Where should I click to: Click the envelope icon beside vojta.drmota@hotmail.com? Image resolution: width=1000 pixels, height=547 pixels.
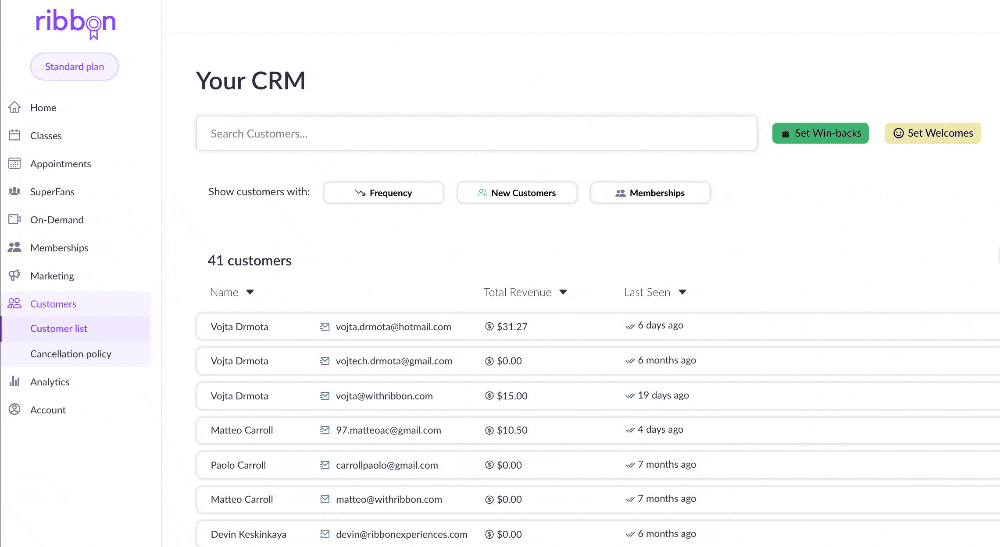(x=325, y=326)
